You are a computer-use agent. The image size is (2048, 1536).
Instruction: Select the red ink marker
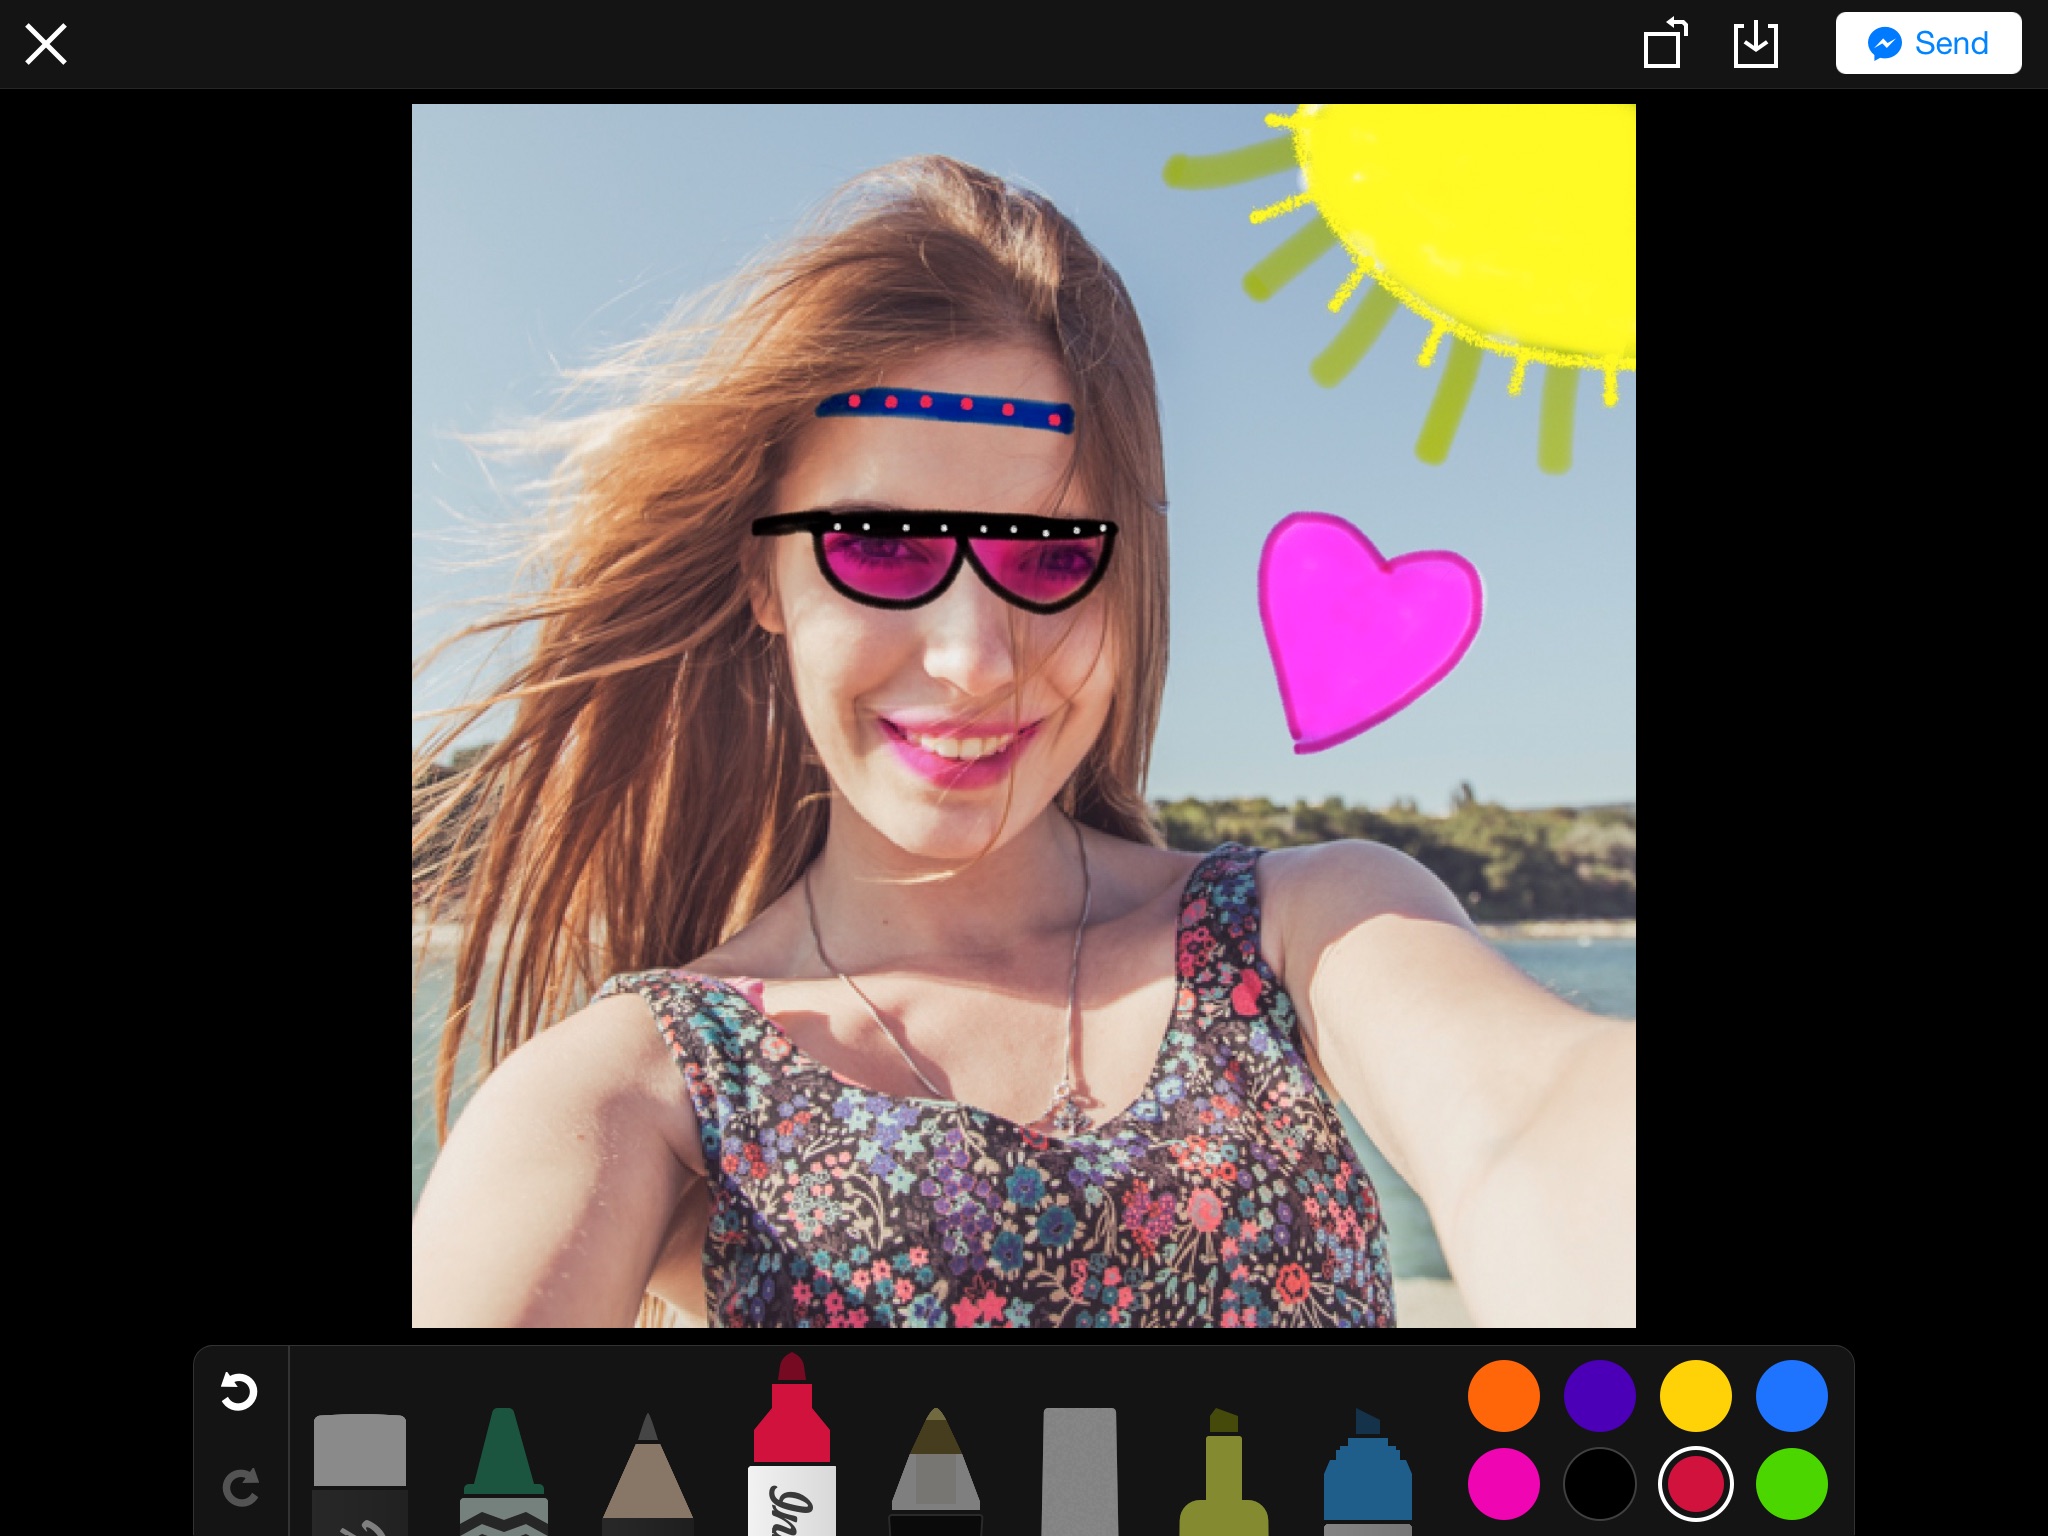(792, 1450)
